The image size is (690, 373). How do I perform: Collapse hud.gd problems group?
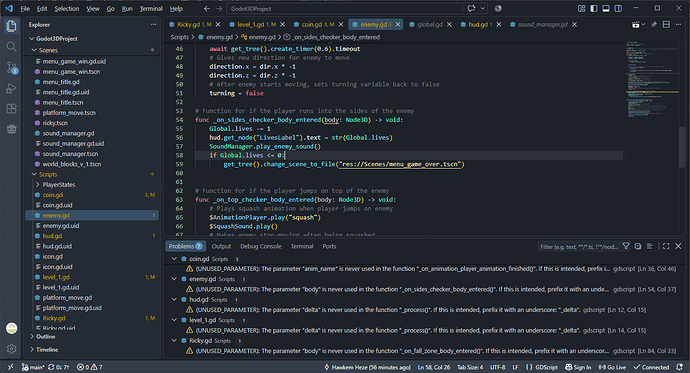click(x=174, y=300)
